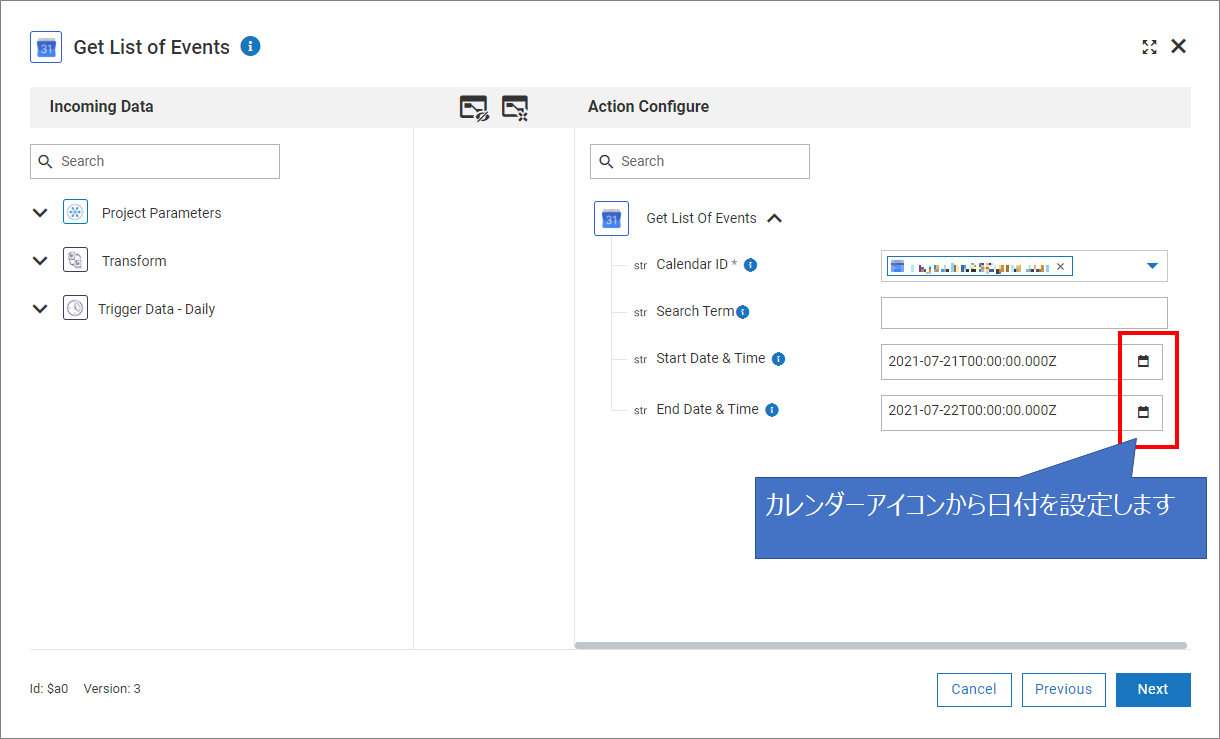Remove the selected Calendar ID value
The width and height of the screenshot is (1220, 739).
click(x=1061, y=266)
